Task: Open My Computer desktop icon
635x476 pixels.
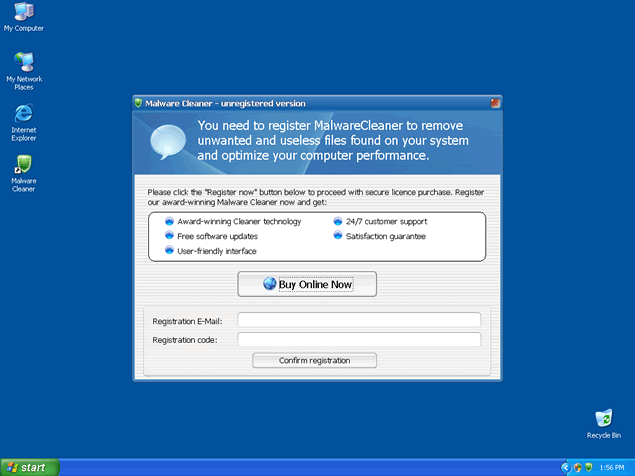Action: [x=23, y=14]
